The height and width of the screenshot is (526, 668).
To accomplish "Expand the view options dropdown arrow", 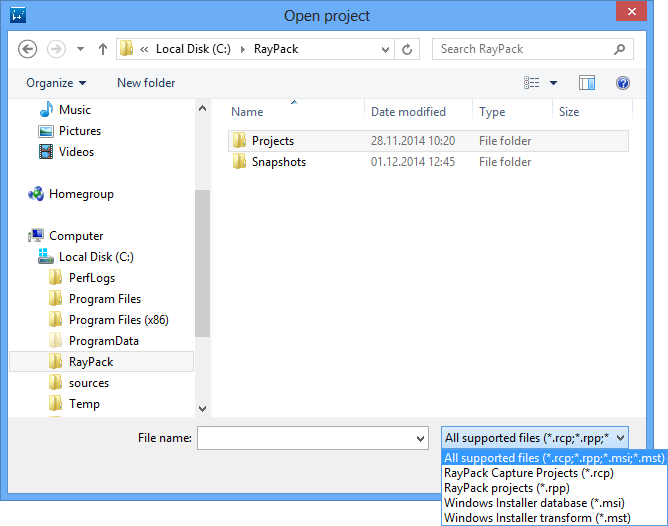I will pyautogui.click(x=553, y=83).
